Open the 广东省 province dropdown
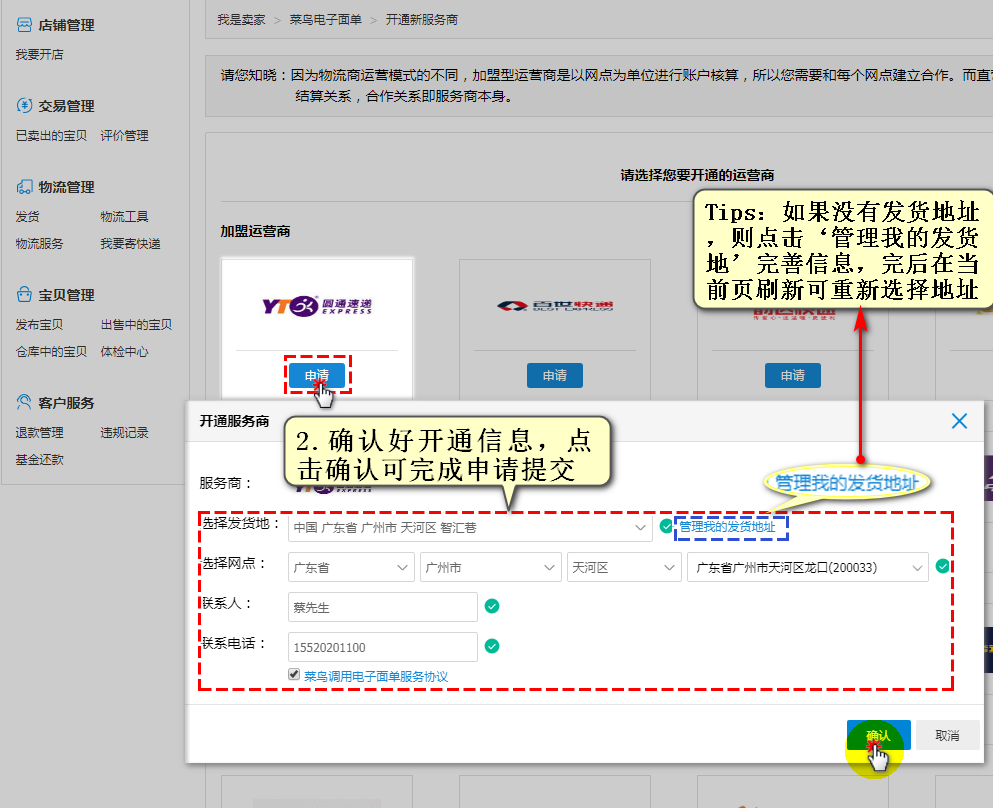This screenshot has width=993, height=808. click(x=351, y=567)
